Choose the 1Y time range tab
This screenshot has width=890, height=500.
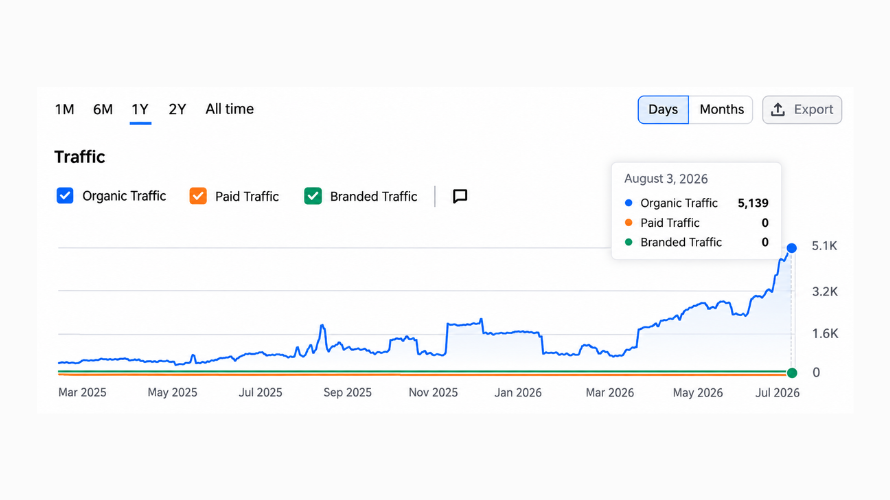pyautogui.click(x=140, y=109)
